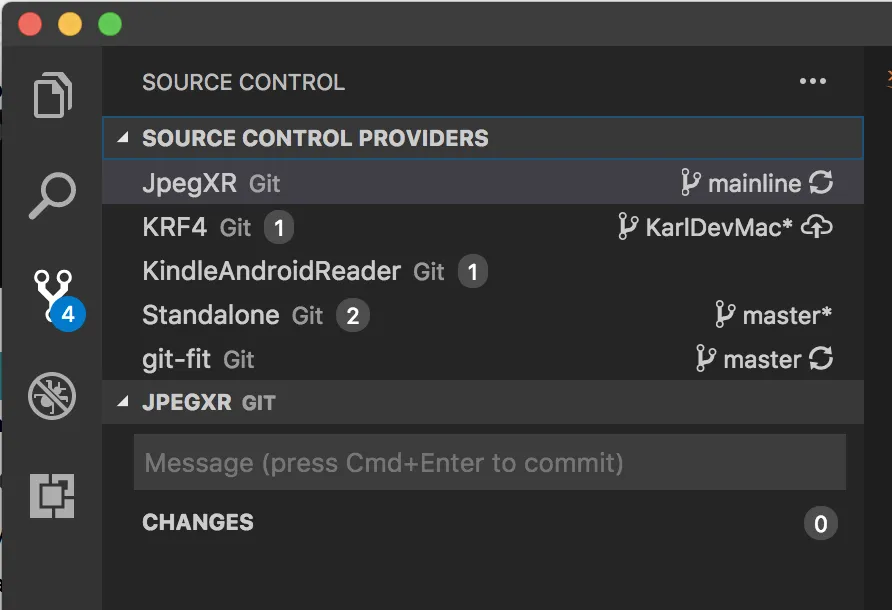Publish KRF4 changes with cloud upload icon

click(x=818, y=227)
